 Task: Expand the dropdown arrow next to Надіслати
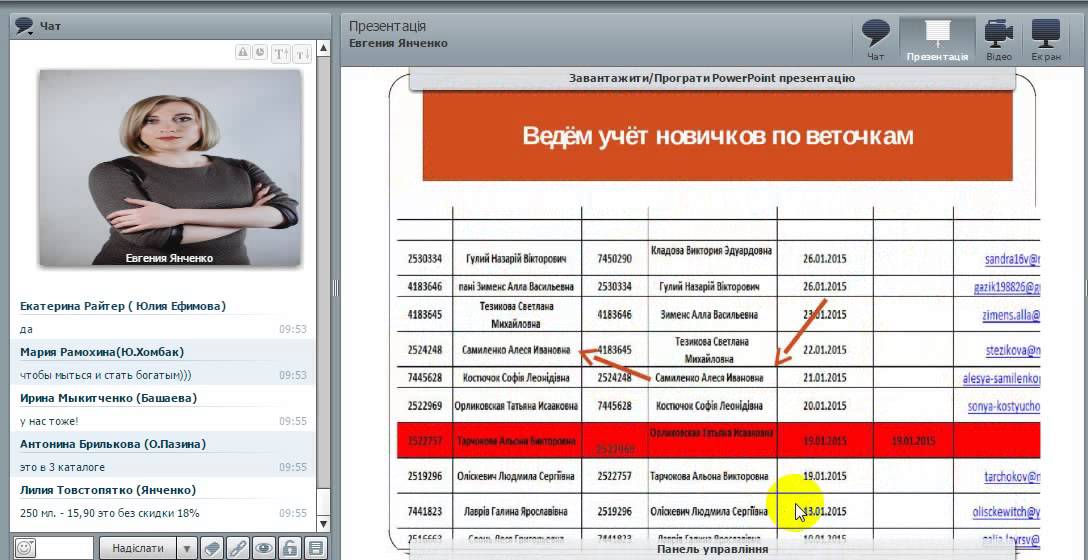point(186,548)
